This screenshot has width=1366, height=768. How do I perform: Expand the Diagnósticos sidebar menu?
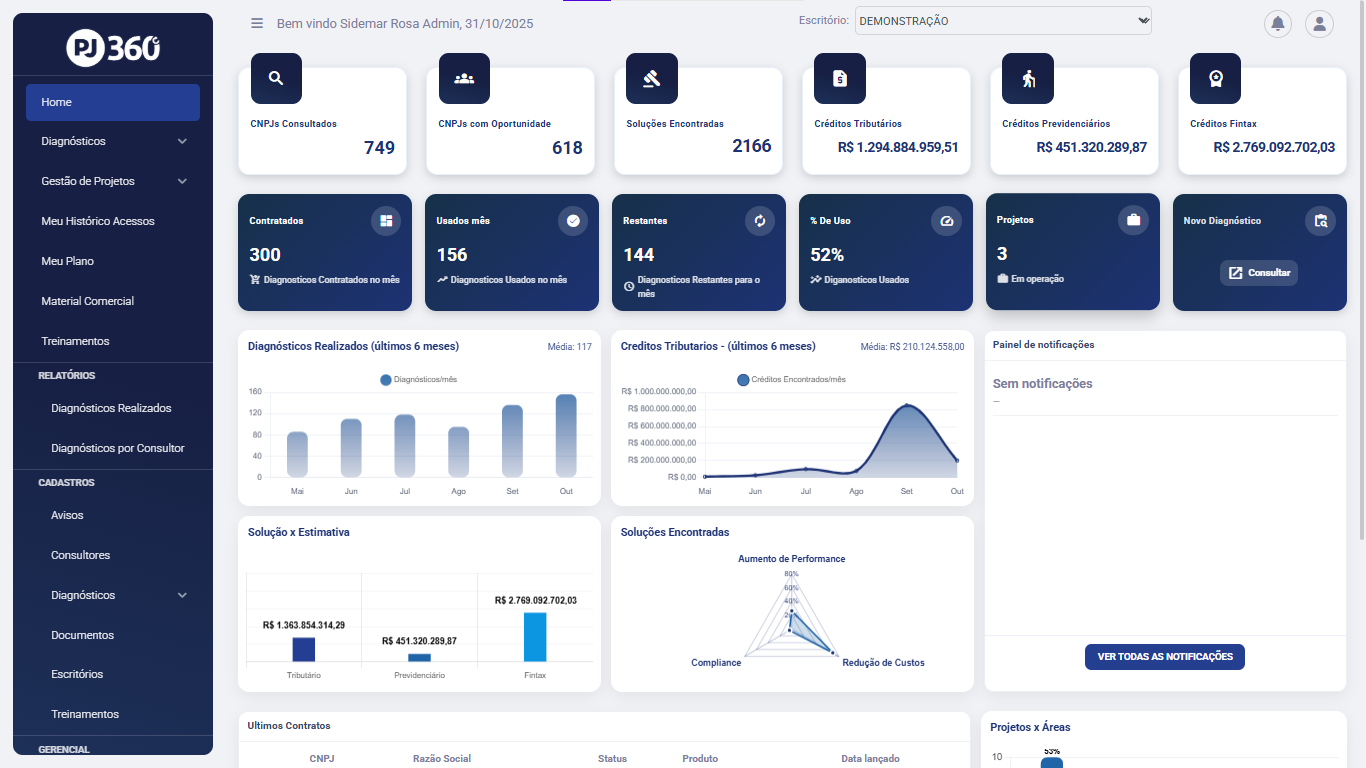[x=112, y=141]
